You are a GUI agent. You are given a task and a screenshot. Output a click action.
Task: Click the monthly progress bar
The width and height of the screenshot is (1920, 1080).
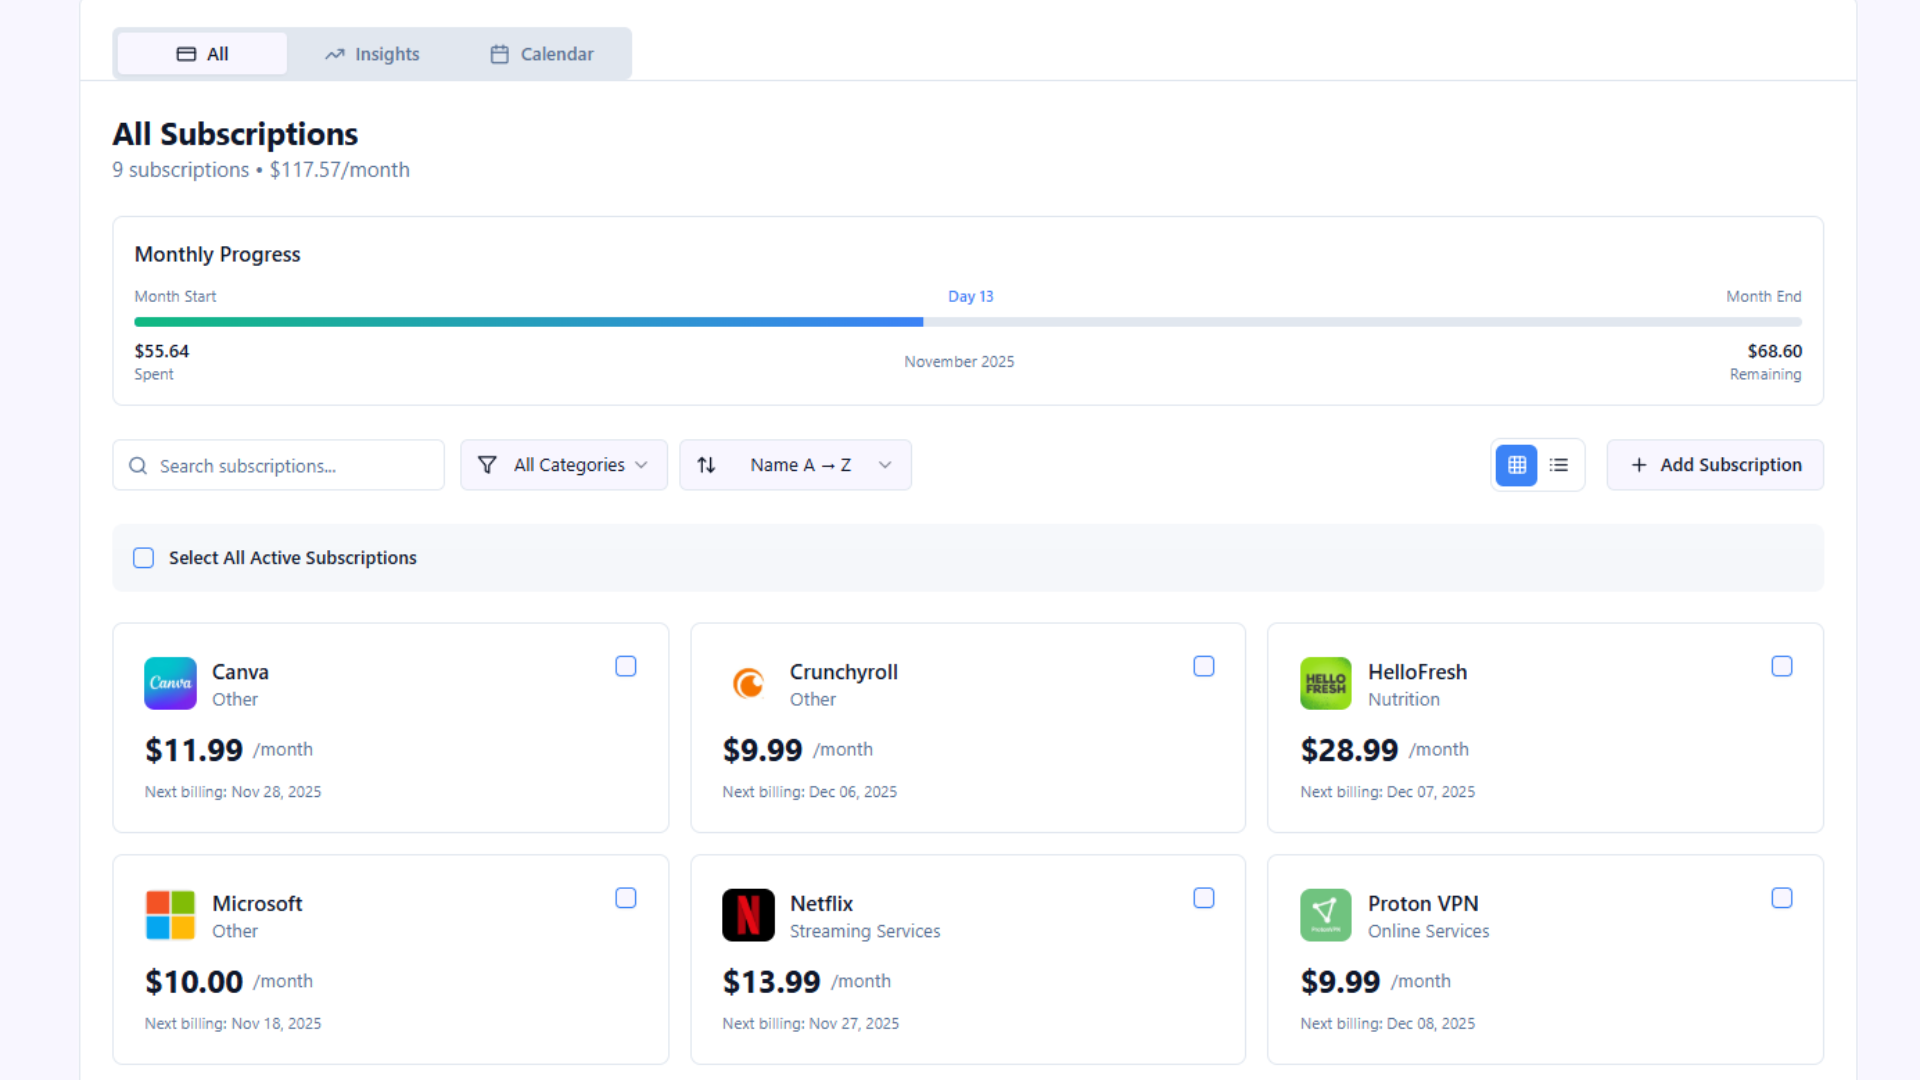(967, 322)
